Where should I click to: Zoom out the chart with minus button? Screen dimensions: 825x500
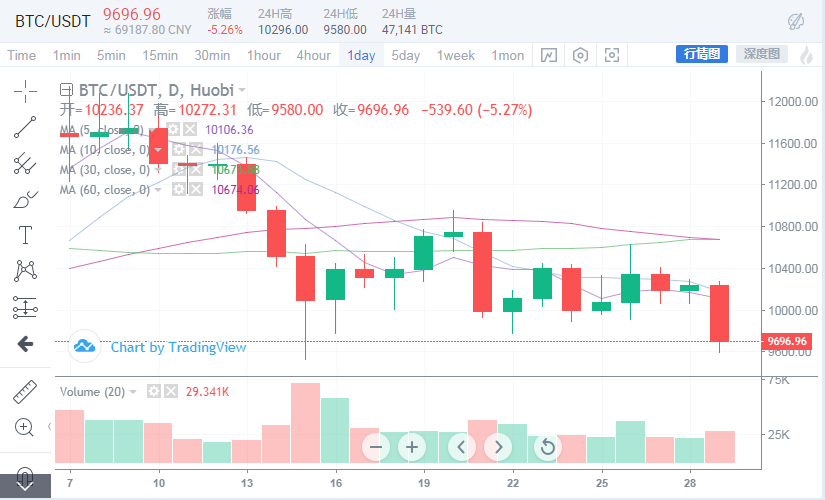click(376, 446)
